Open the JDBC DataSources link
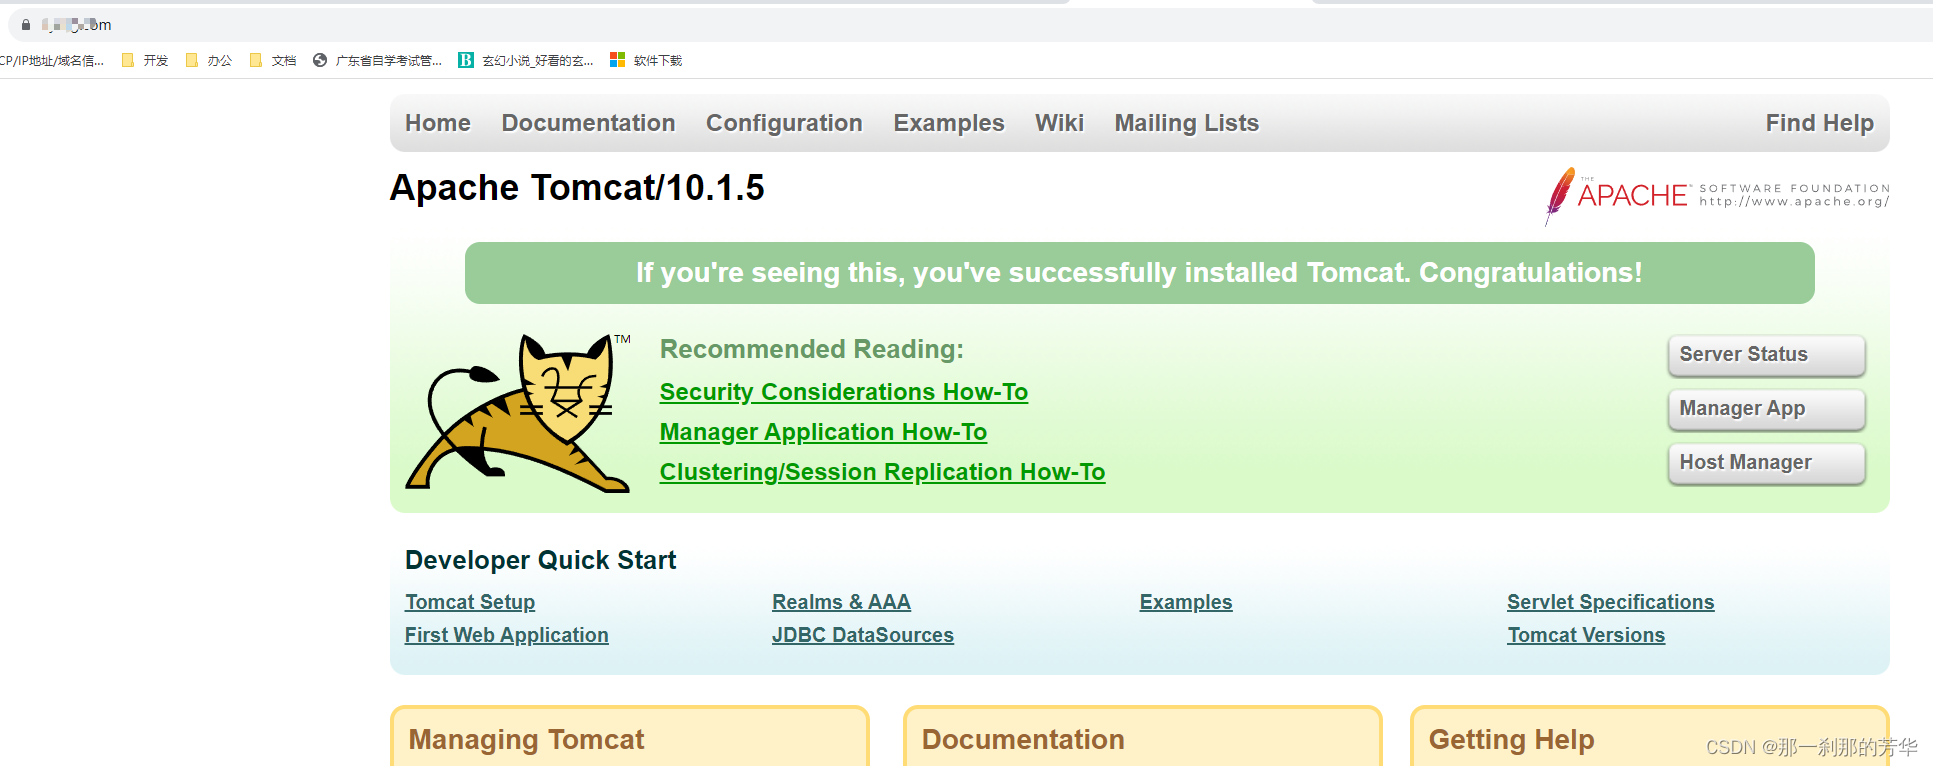Viewport: 1933px width, 766px height. pos(863,635)
